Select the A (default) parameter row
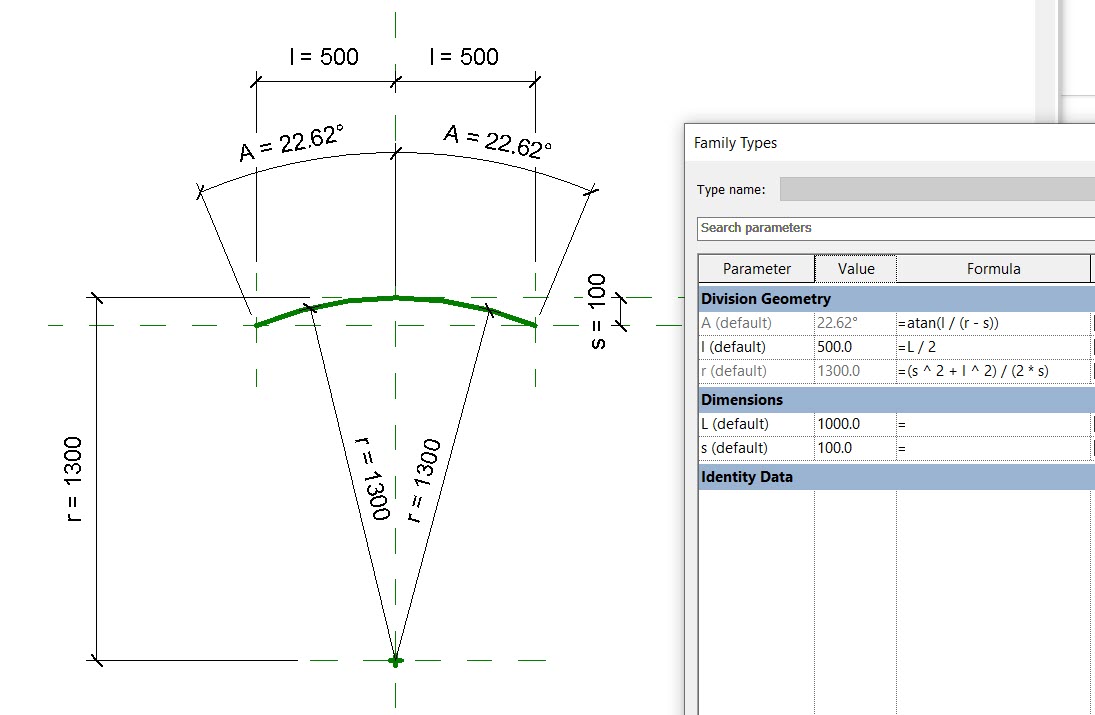Image resolution: width=1095 pixels, height=715 pixels. tap(897, 323)
